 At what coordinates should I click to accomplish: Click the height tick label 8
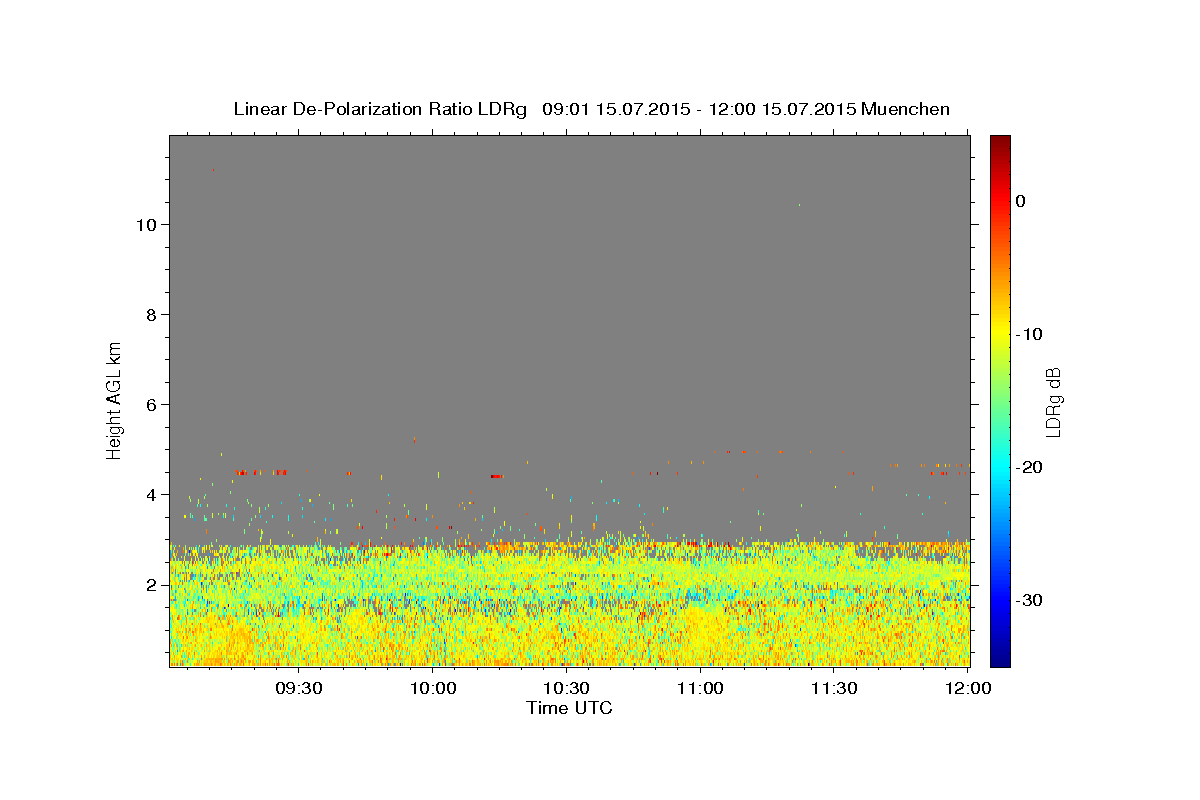(x=151, y=314)
